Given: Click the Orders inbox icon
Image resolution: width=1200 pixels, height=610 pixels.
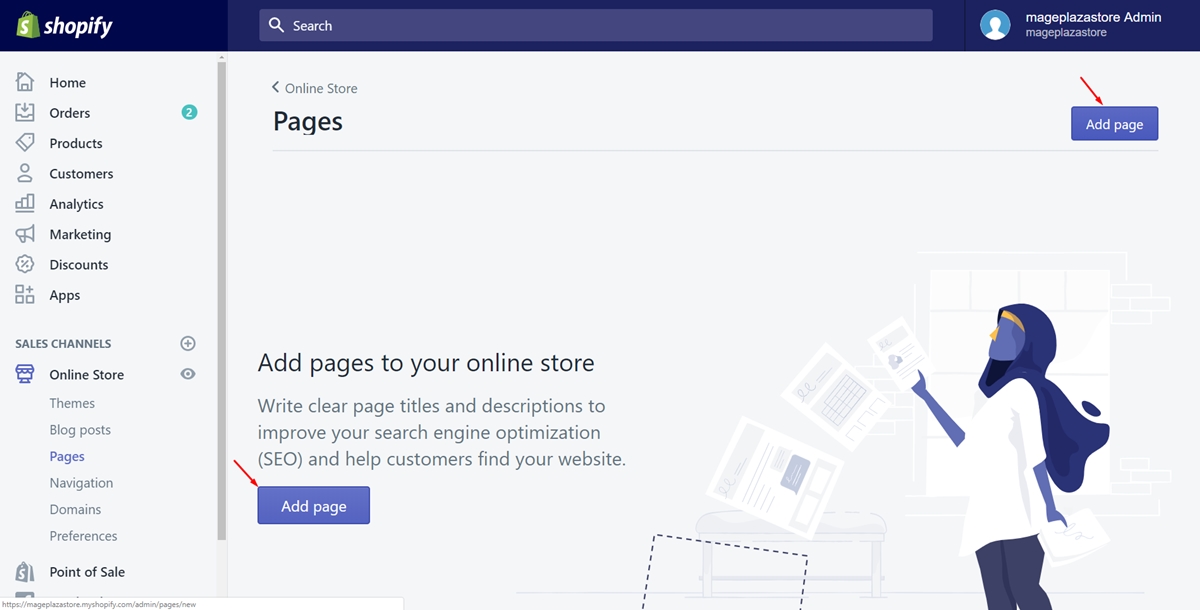Looking at the screenshot, I should point(25,112).
